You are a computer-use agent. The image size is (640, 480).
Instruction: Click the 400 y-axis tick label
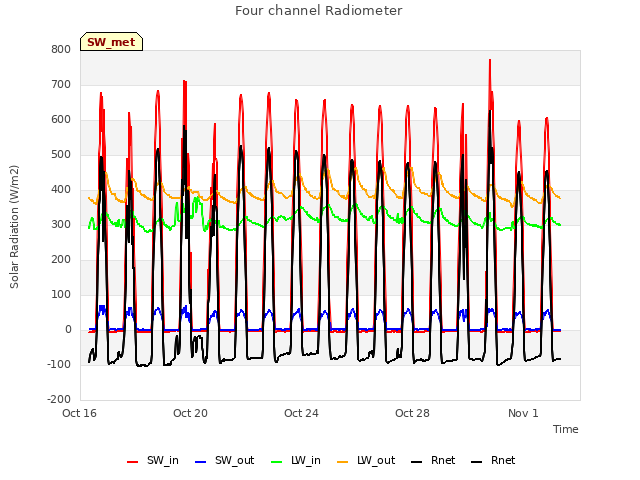coord(61,189)
